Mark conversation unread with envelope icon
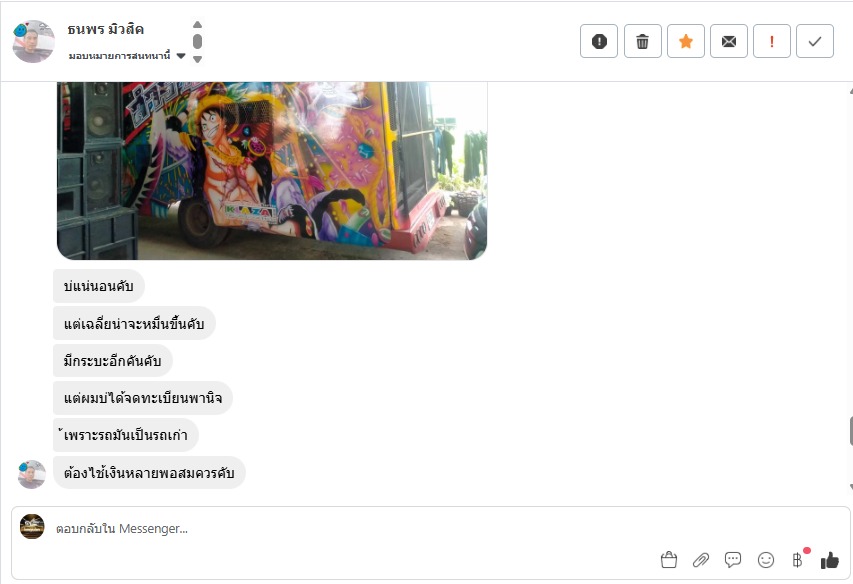Image resolution: width=853 pixels, height=584 pixels. [728, 41]
